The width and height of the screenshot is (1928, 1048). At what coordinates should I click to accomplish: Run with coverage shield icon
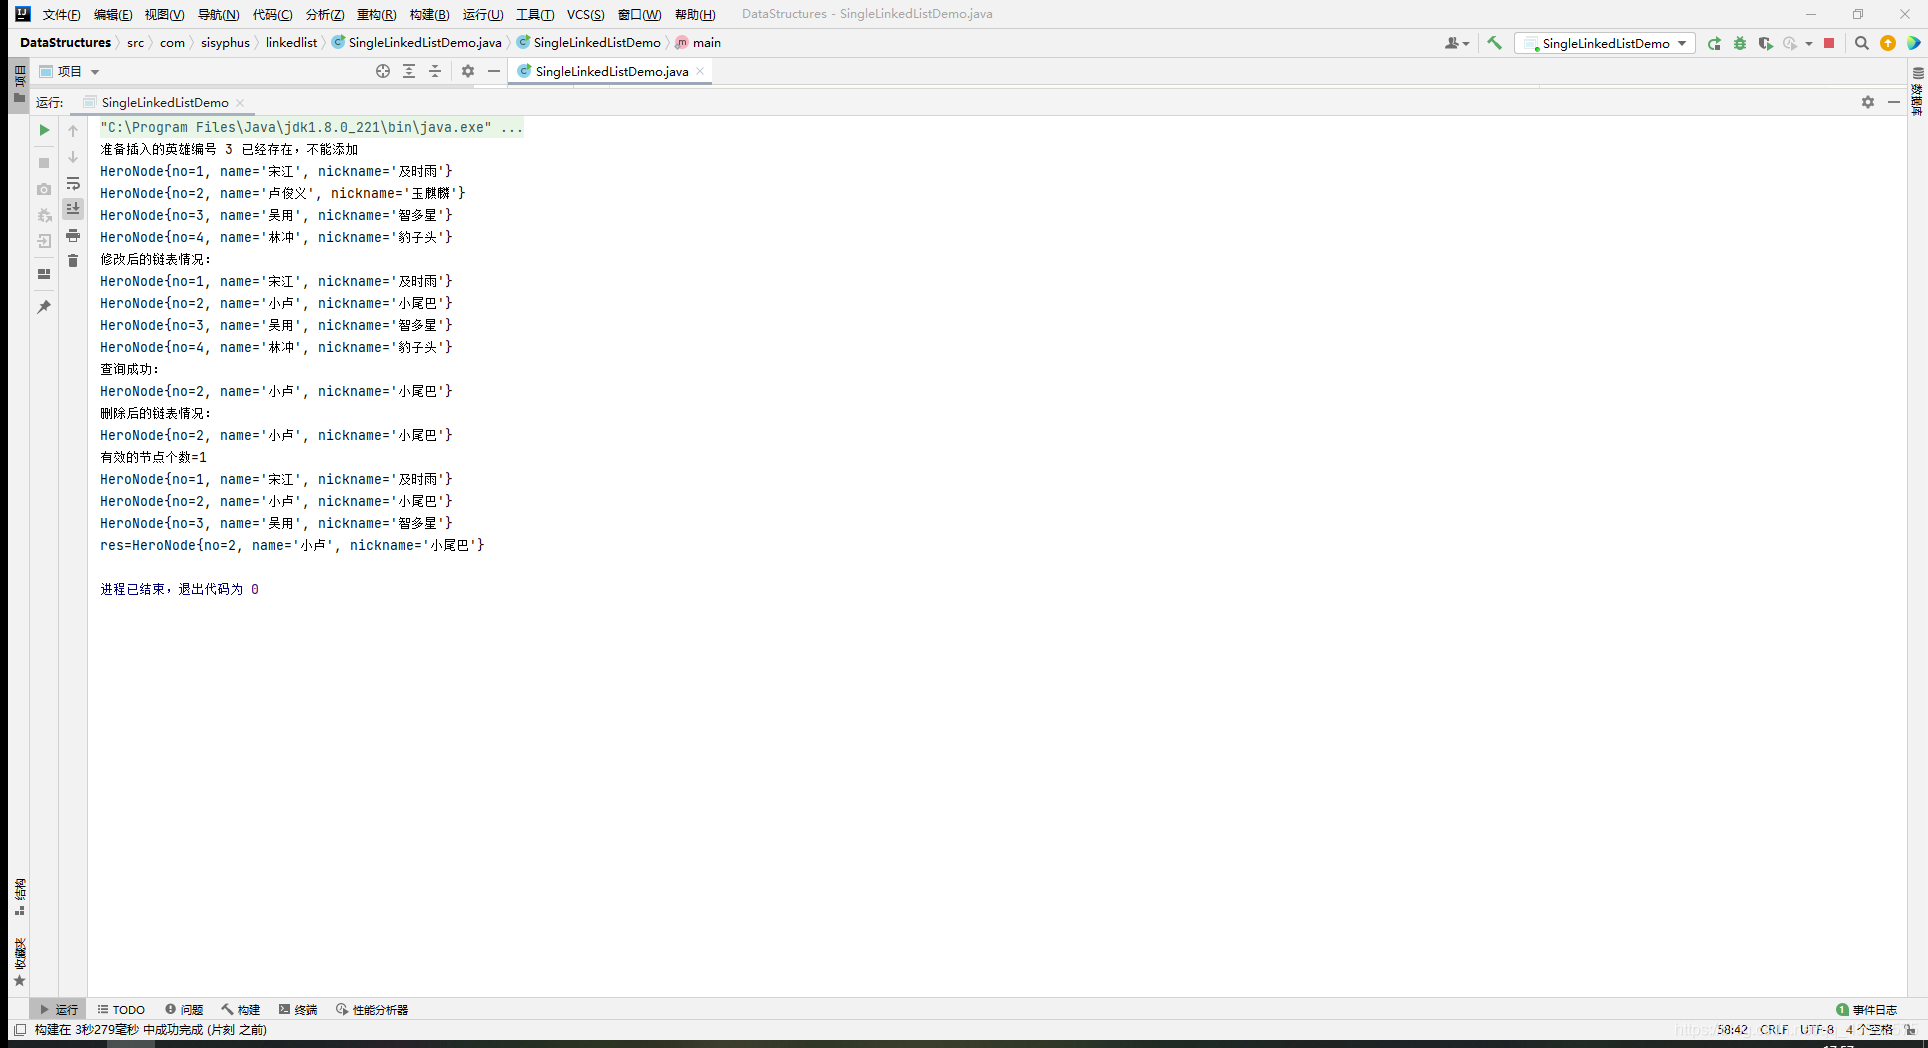(1766, 43)
